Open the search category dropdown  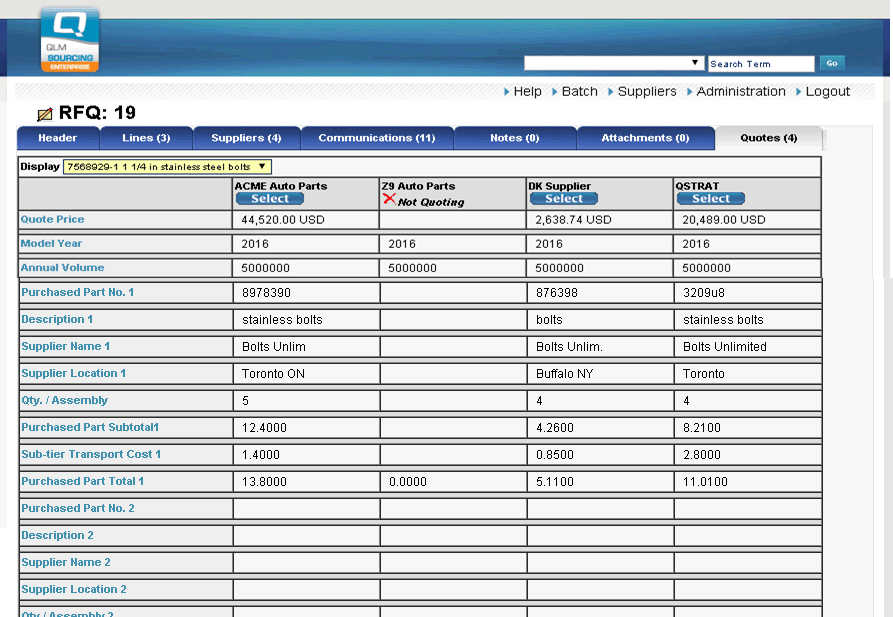click(614, 63)
